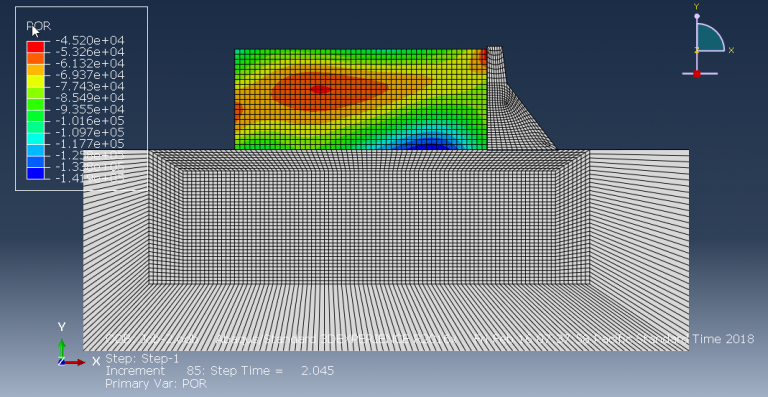
Task: Click the 3D compass Y axis handle
Action: click(696, 17)
